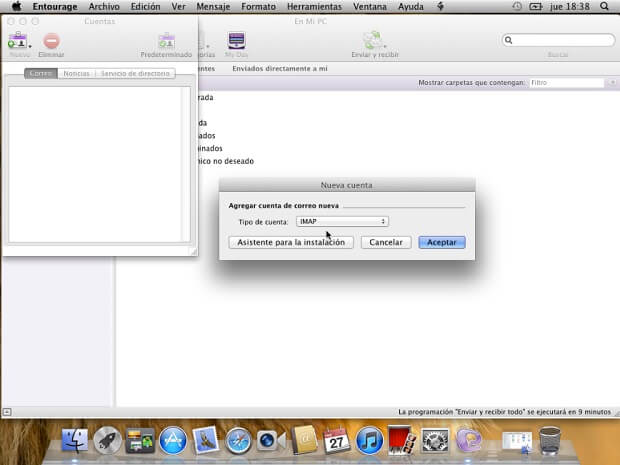The width and height of the screenshot is (620, 465).
Task: Open App Store from the Dock
Action: (x=173, y=440)
